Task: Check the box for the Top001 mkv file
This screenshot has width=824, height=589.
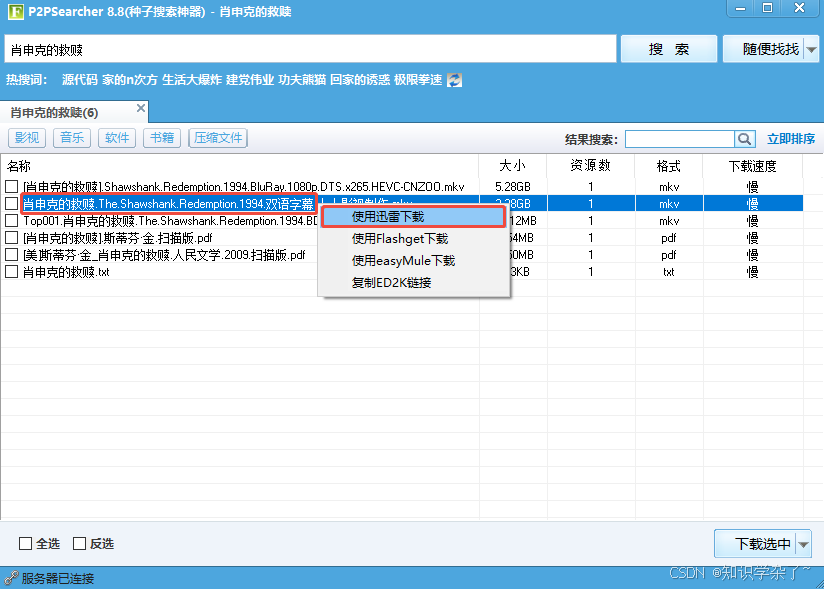Action: coord(12,220)
